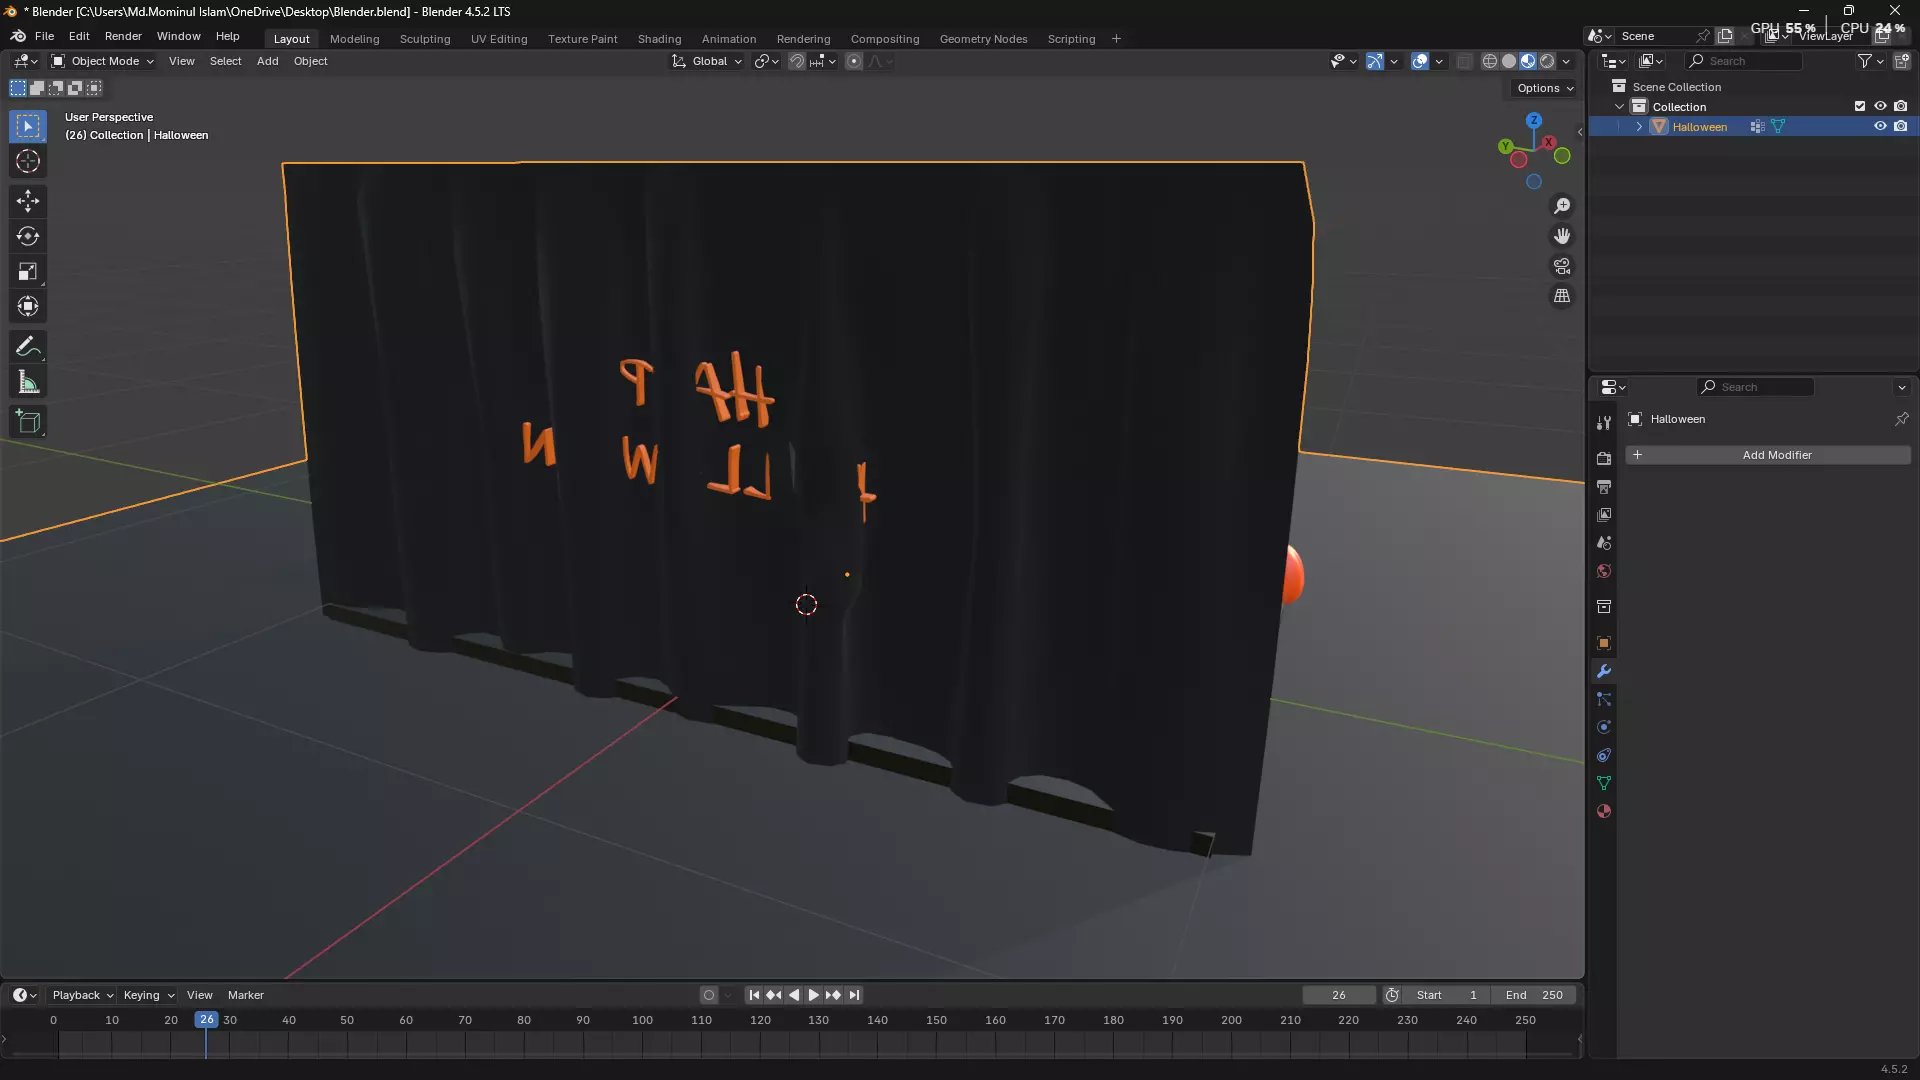Image resolution: width=1920 pixels, height=1080 pixels.
Task: Switch to the Shading workspace tab
Action: [659, 39]
